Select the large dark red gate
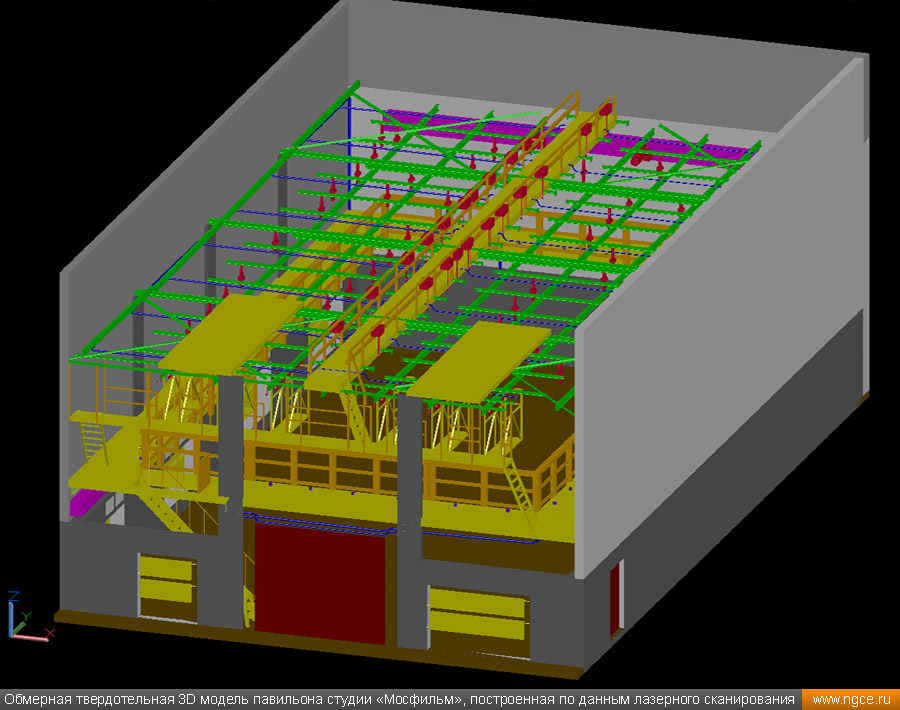The height and width of the screenshot is (710, 900). pyautogui.click(x=319, y=582)
